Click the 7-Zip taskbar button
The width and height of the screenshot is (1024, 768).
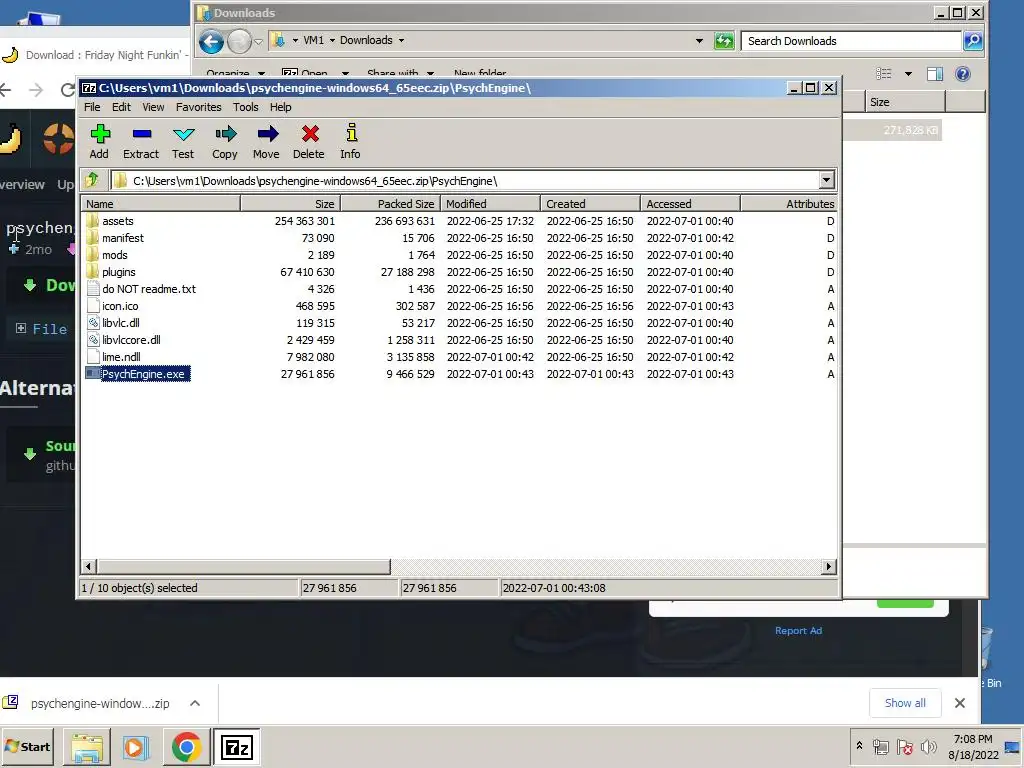[x=236, y=747]
